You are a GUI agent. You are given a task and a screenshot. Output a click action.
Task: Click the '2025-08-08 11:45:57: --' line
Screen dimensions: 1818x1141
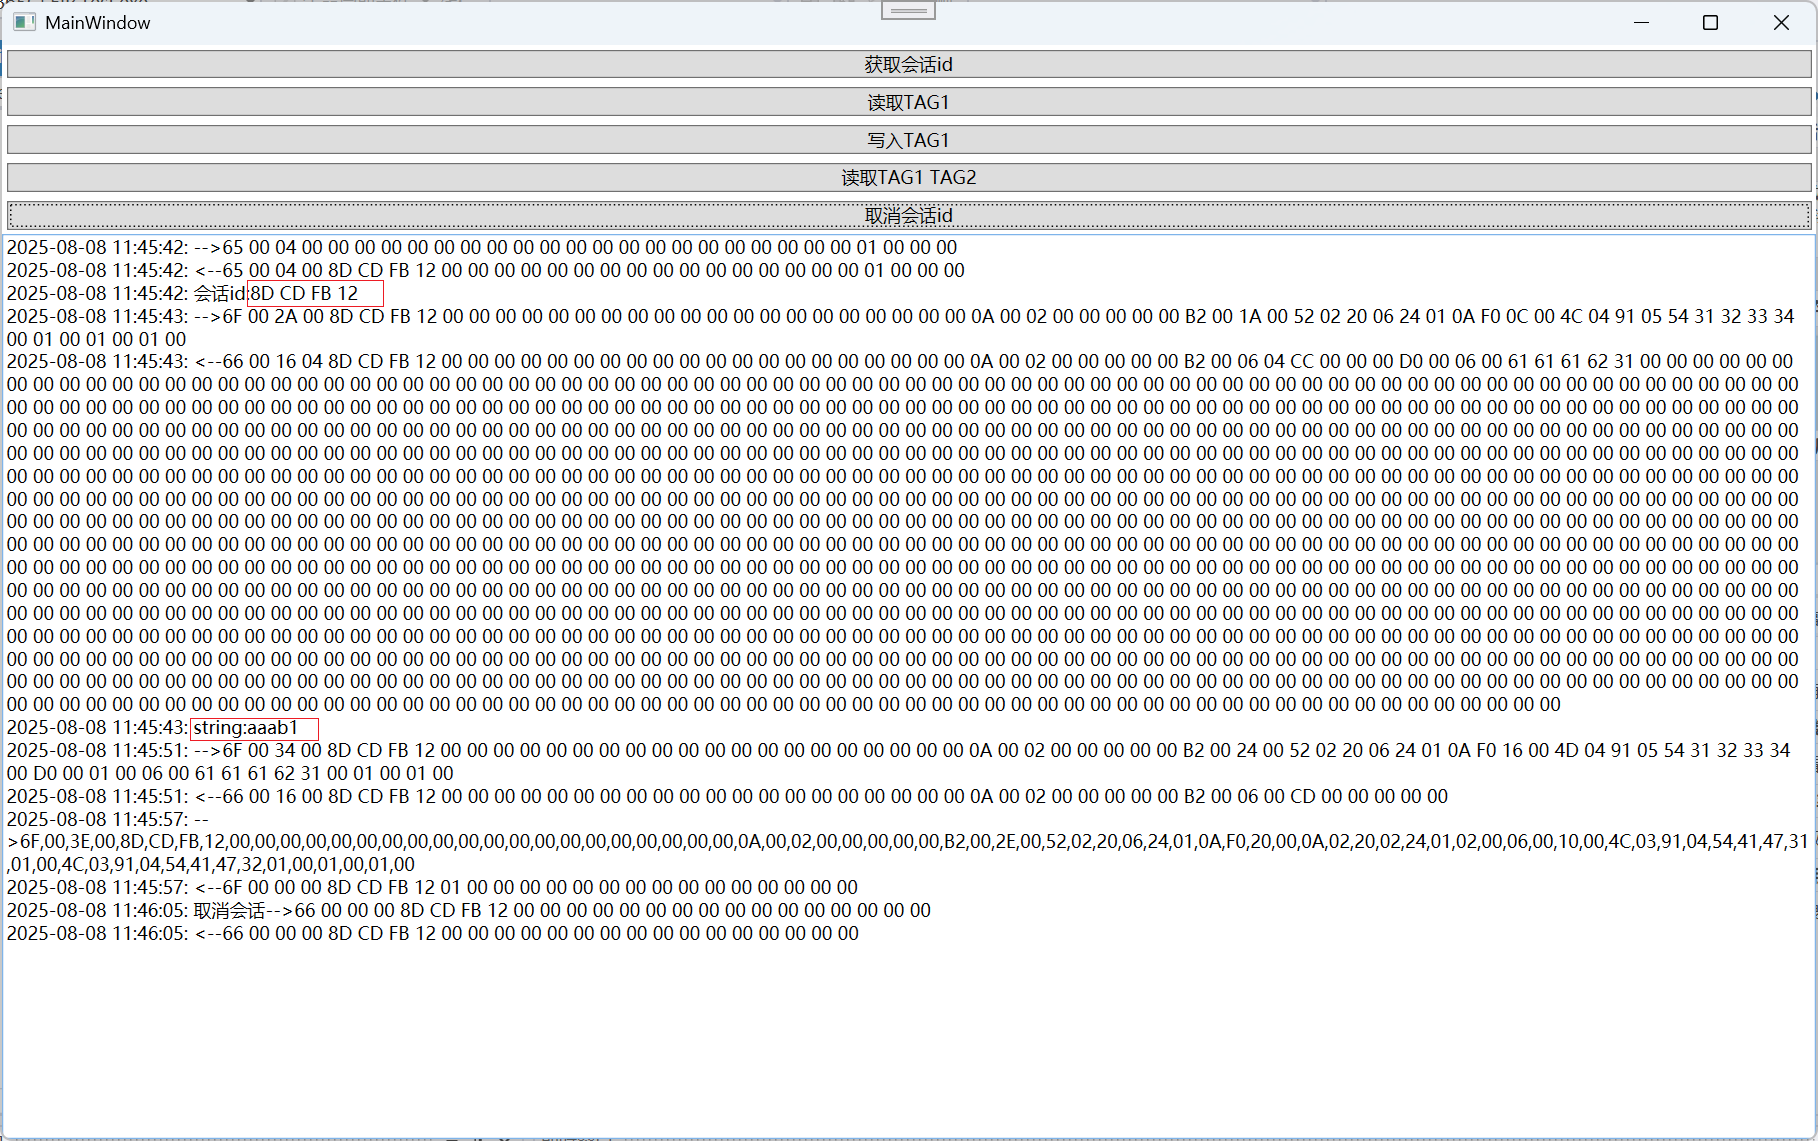[x=108, y=819]
